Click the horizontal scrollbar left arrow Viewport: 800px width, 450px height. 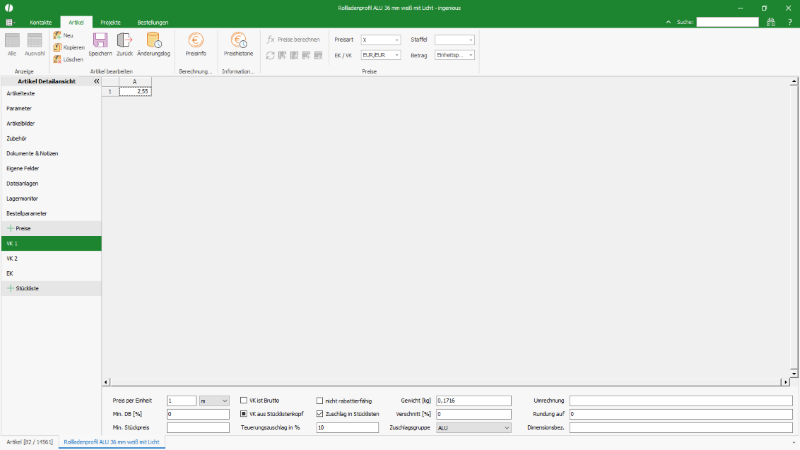point(106,382)
